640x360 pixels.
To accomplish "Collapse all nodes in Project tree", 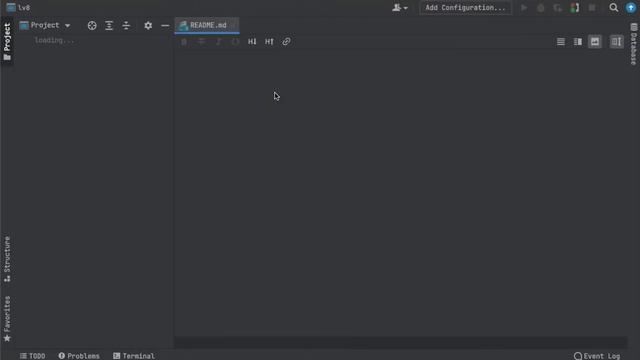I will pyautogui.click(x=126, y=25).
